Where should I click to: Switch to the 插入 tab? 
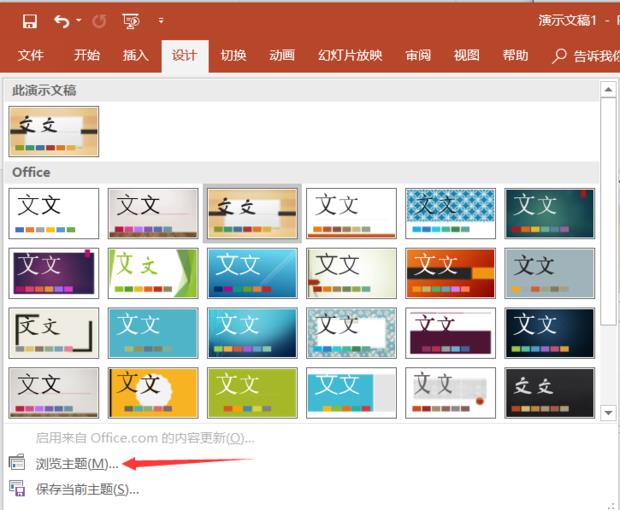click(x=136, y=55)
